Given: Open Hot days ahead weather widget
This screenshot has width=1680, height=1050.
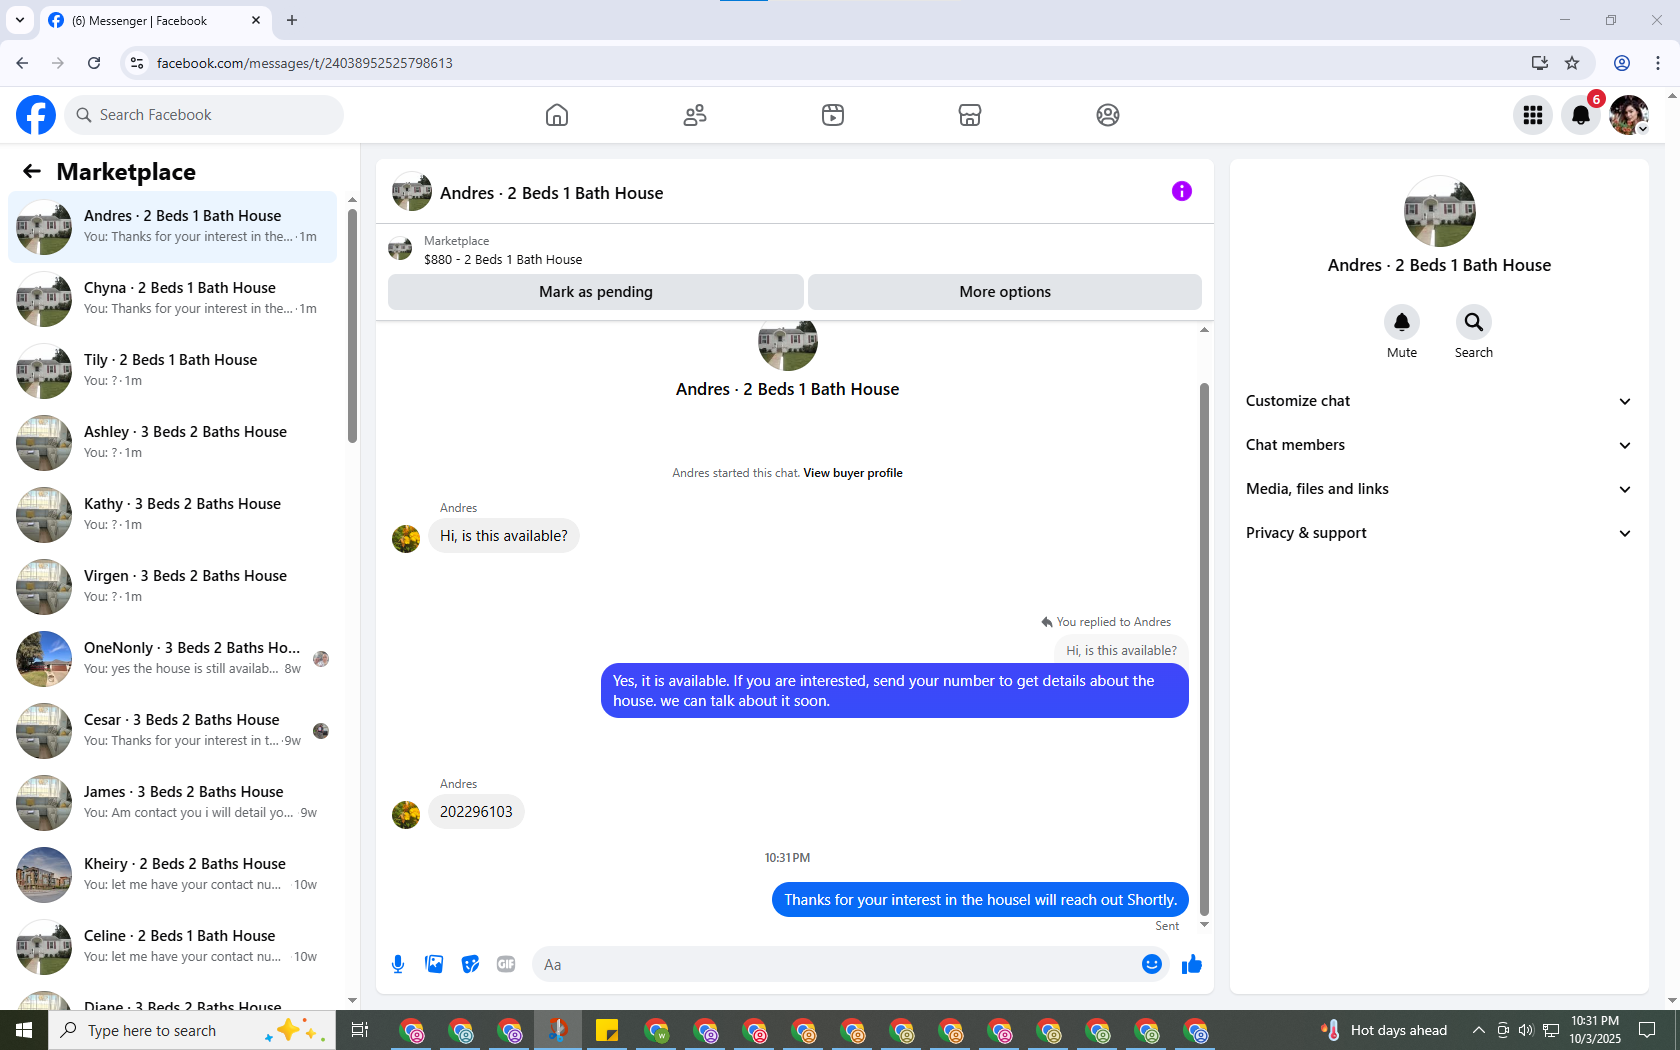Looking at the screenshot, I should point(1384,1030).
